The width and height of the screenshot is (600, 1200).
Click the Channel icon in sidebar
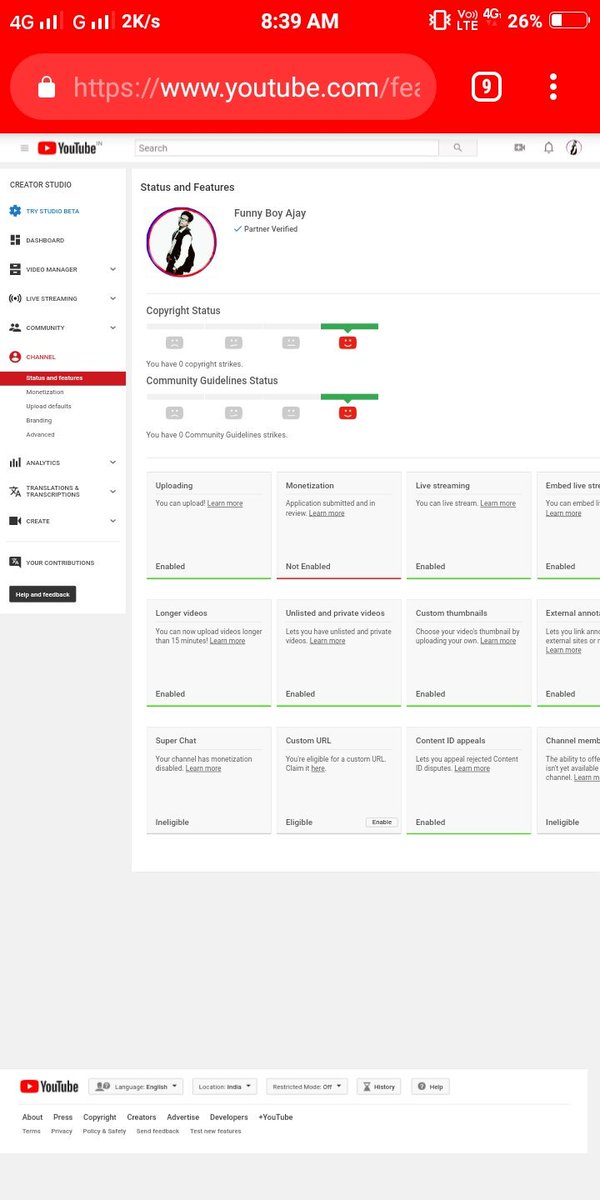15,357
